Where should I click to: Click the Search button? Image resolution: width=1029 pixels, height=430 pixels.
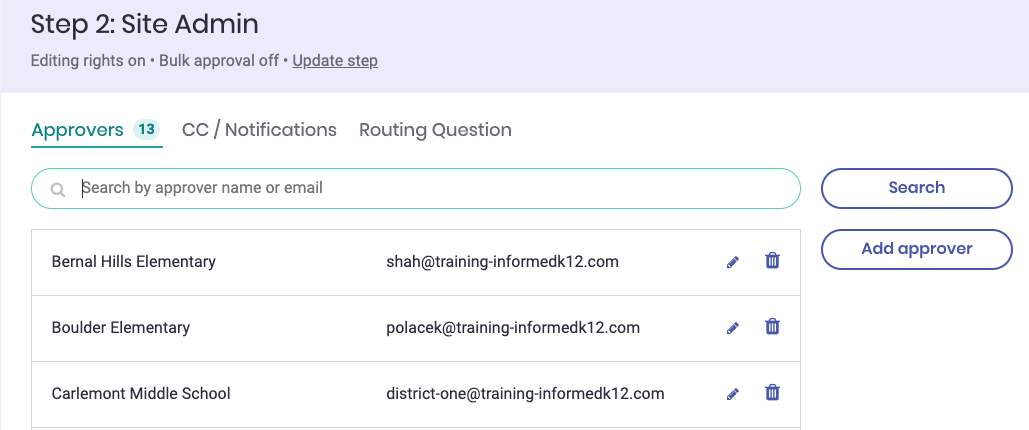pyautogui.click(x=917, y=188)
